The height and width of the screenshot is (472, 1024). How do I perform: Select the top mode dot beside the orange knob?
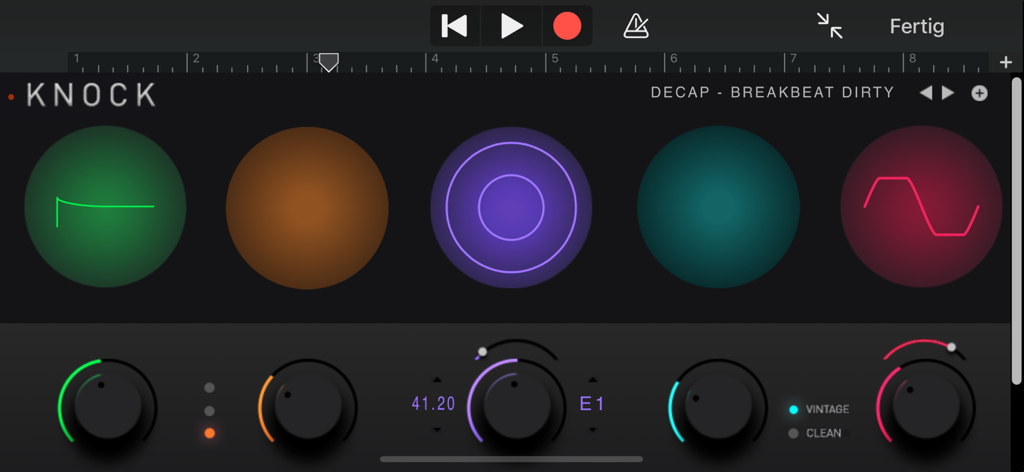coord(209,388)
